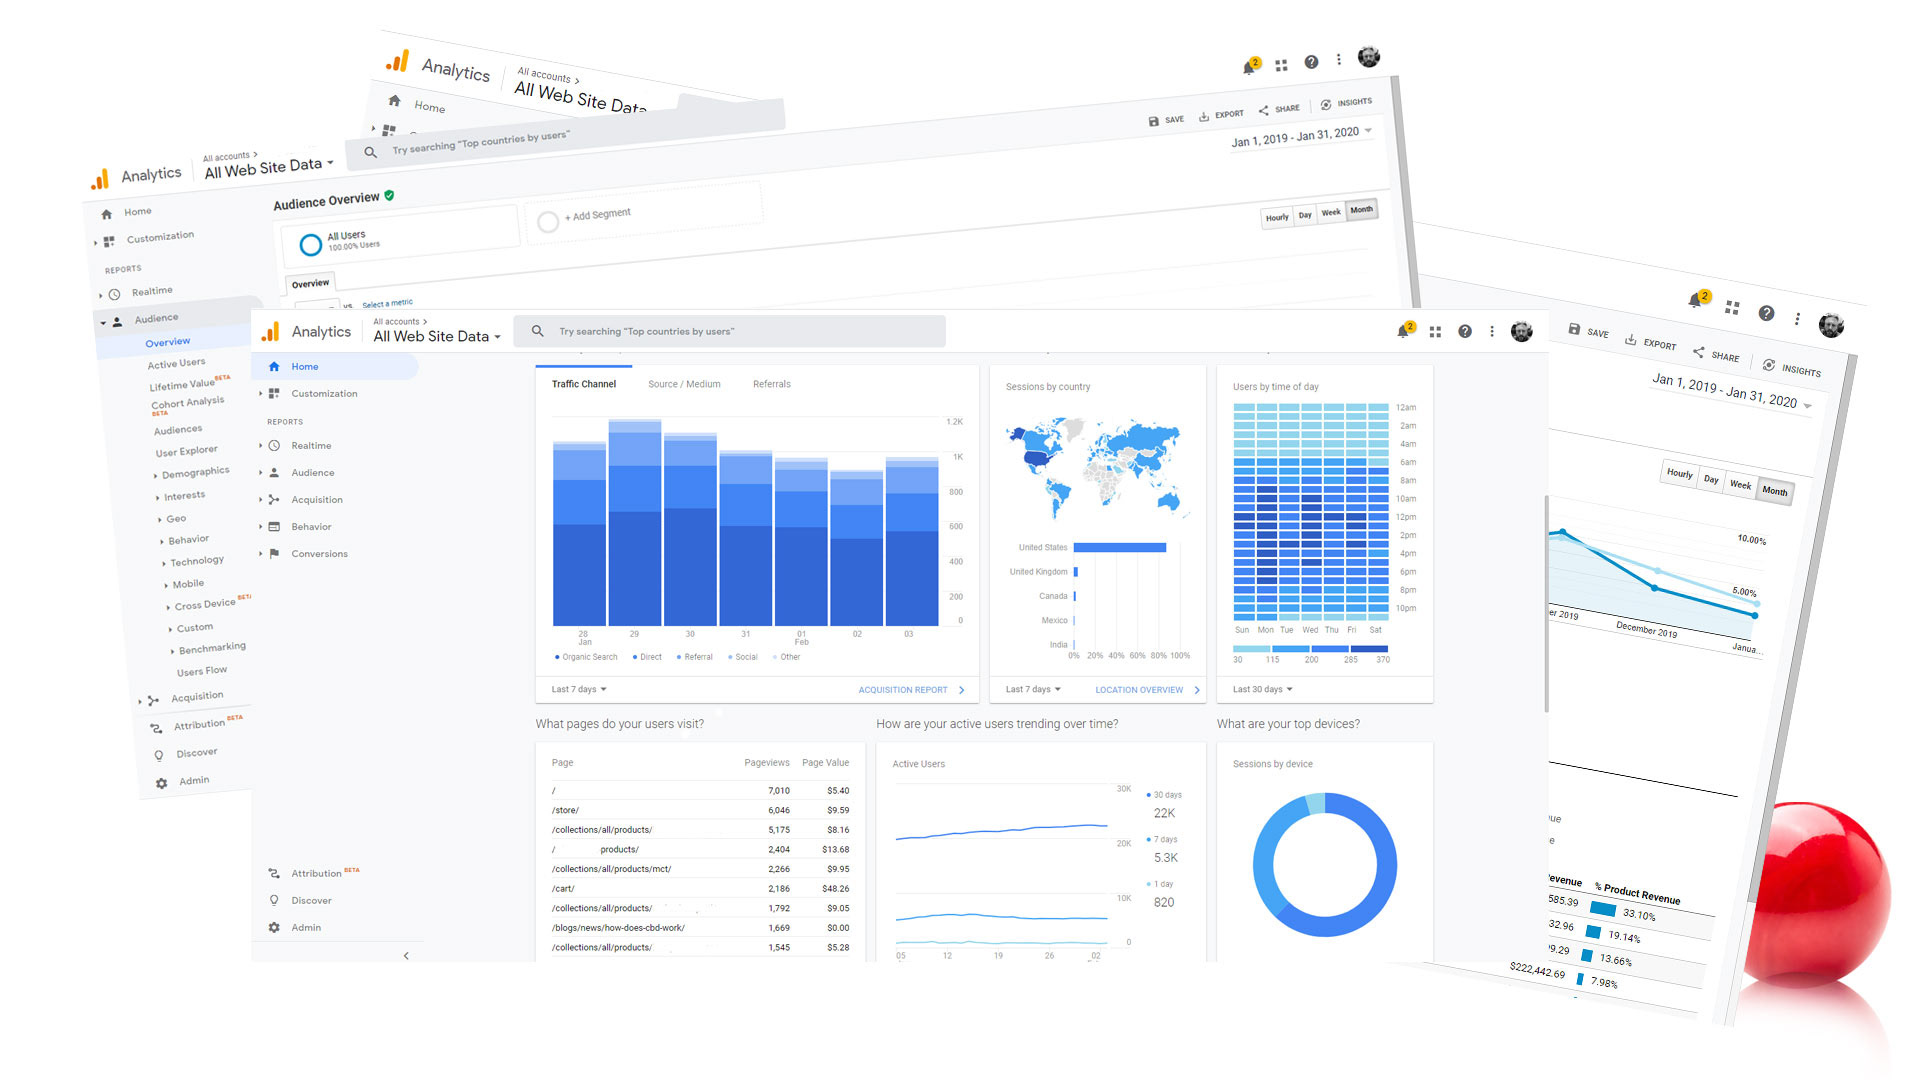Screen dimensions: 1920x1080
Task: Click help icon in front window header
Action: coord(1465,332)
